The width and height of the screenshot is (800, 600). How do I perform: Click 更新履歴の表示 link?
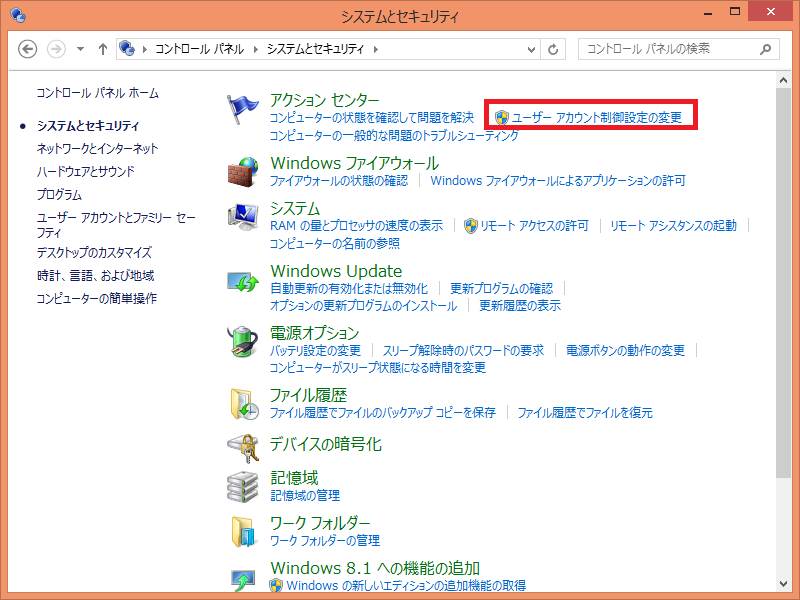pyautogui.click(x=520, y=306)
